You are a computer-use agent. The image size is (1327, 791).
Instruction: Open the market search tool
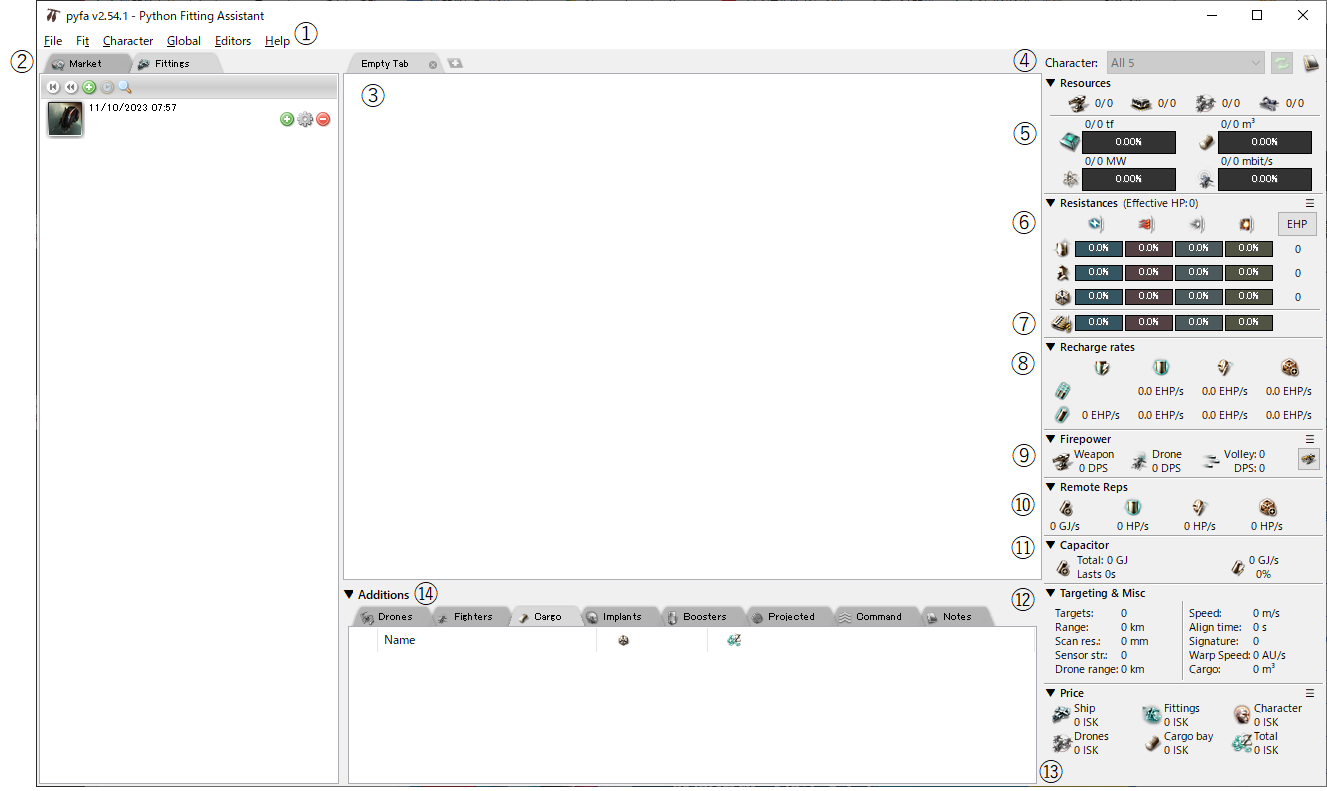coord(125,87)
